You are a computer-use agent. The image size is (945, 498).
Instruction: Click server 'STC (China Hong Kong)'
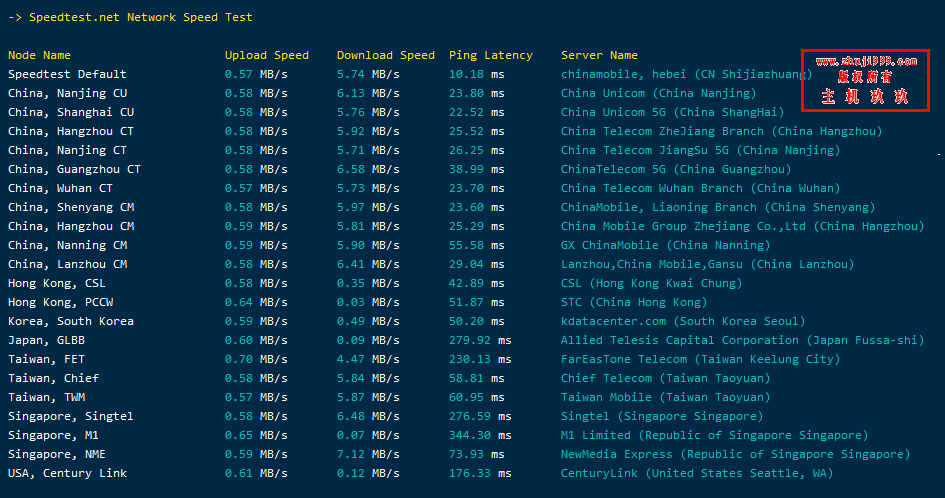[634, 302]
